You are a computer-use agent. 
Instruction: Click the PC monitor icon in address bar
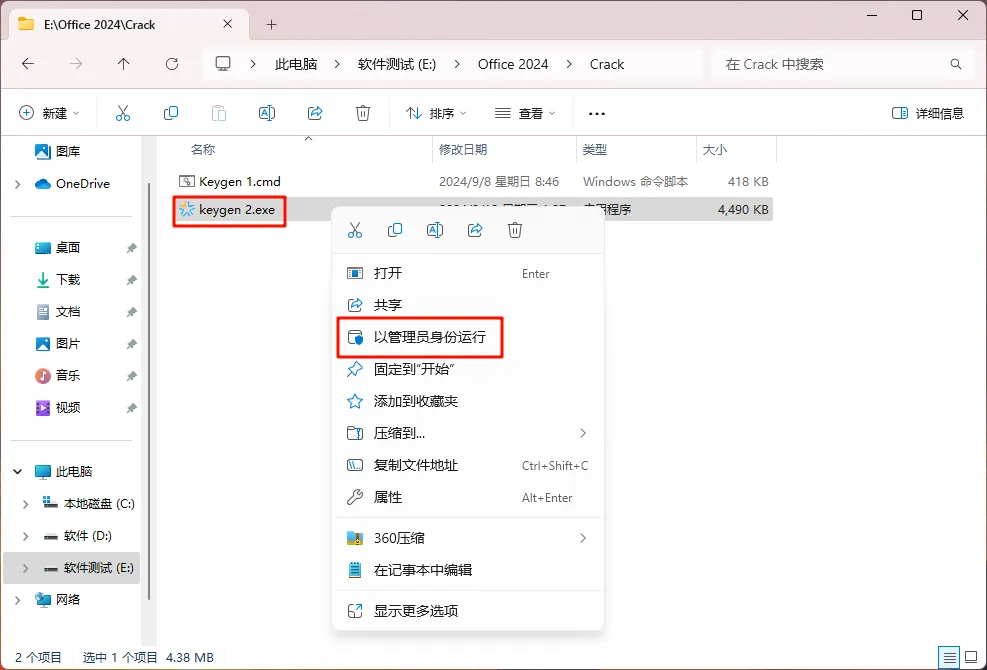pyautogui.click(x=223, y=64)
